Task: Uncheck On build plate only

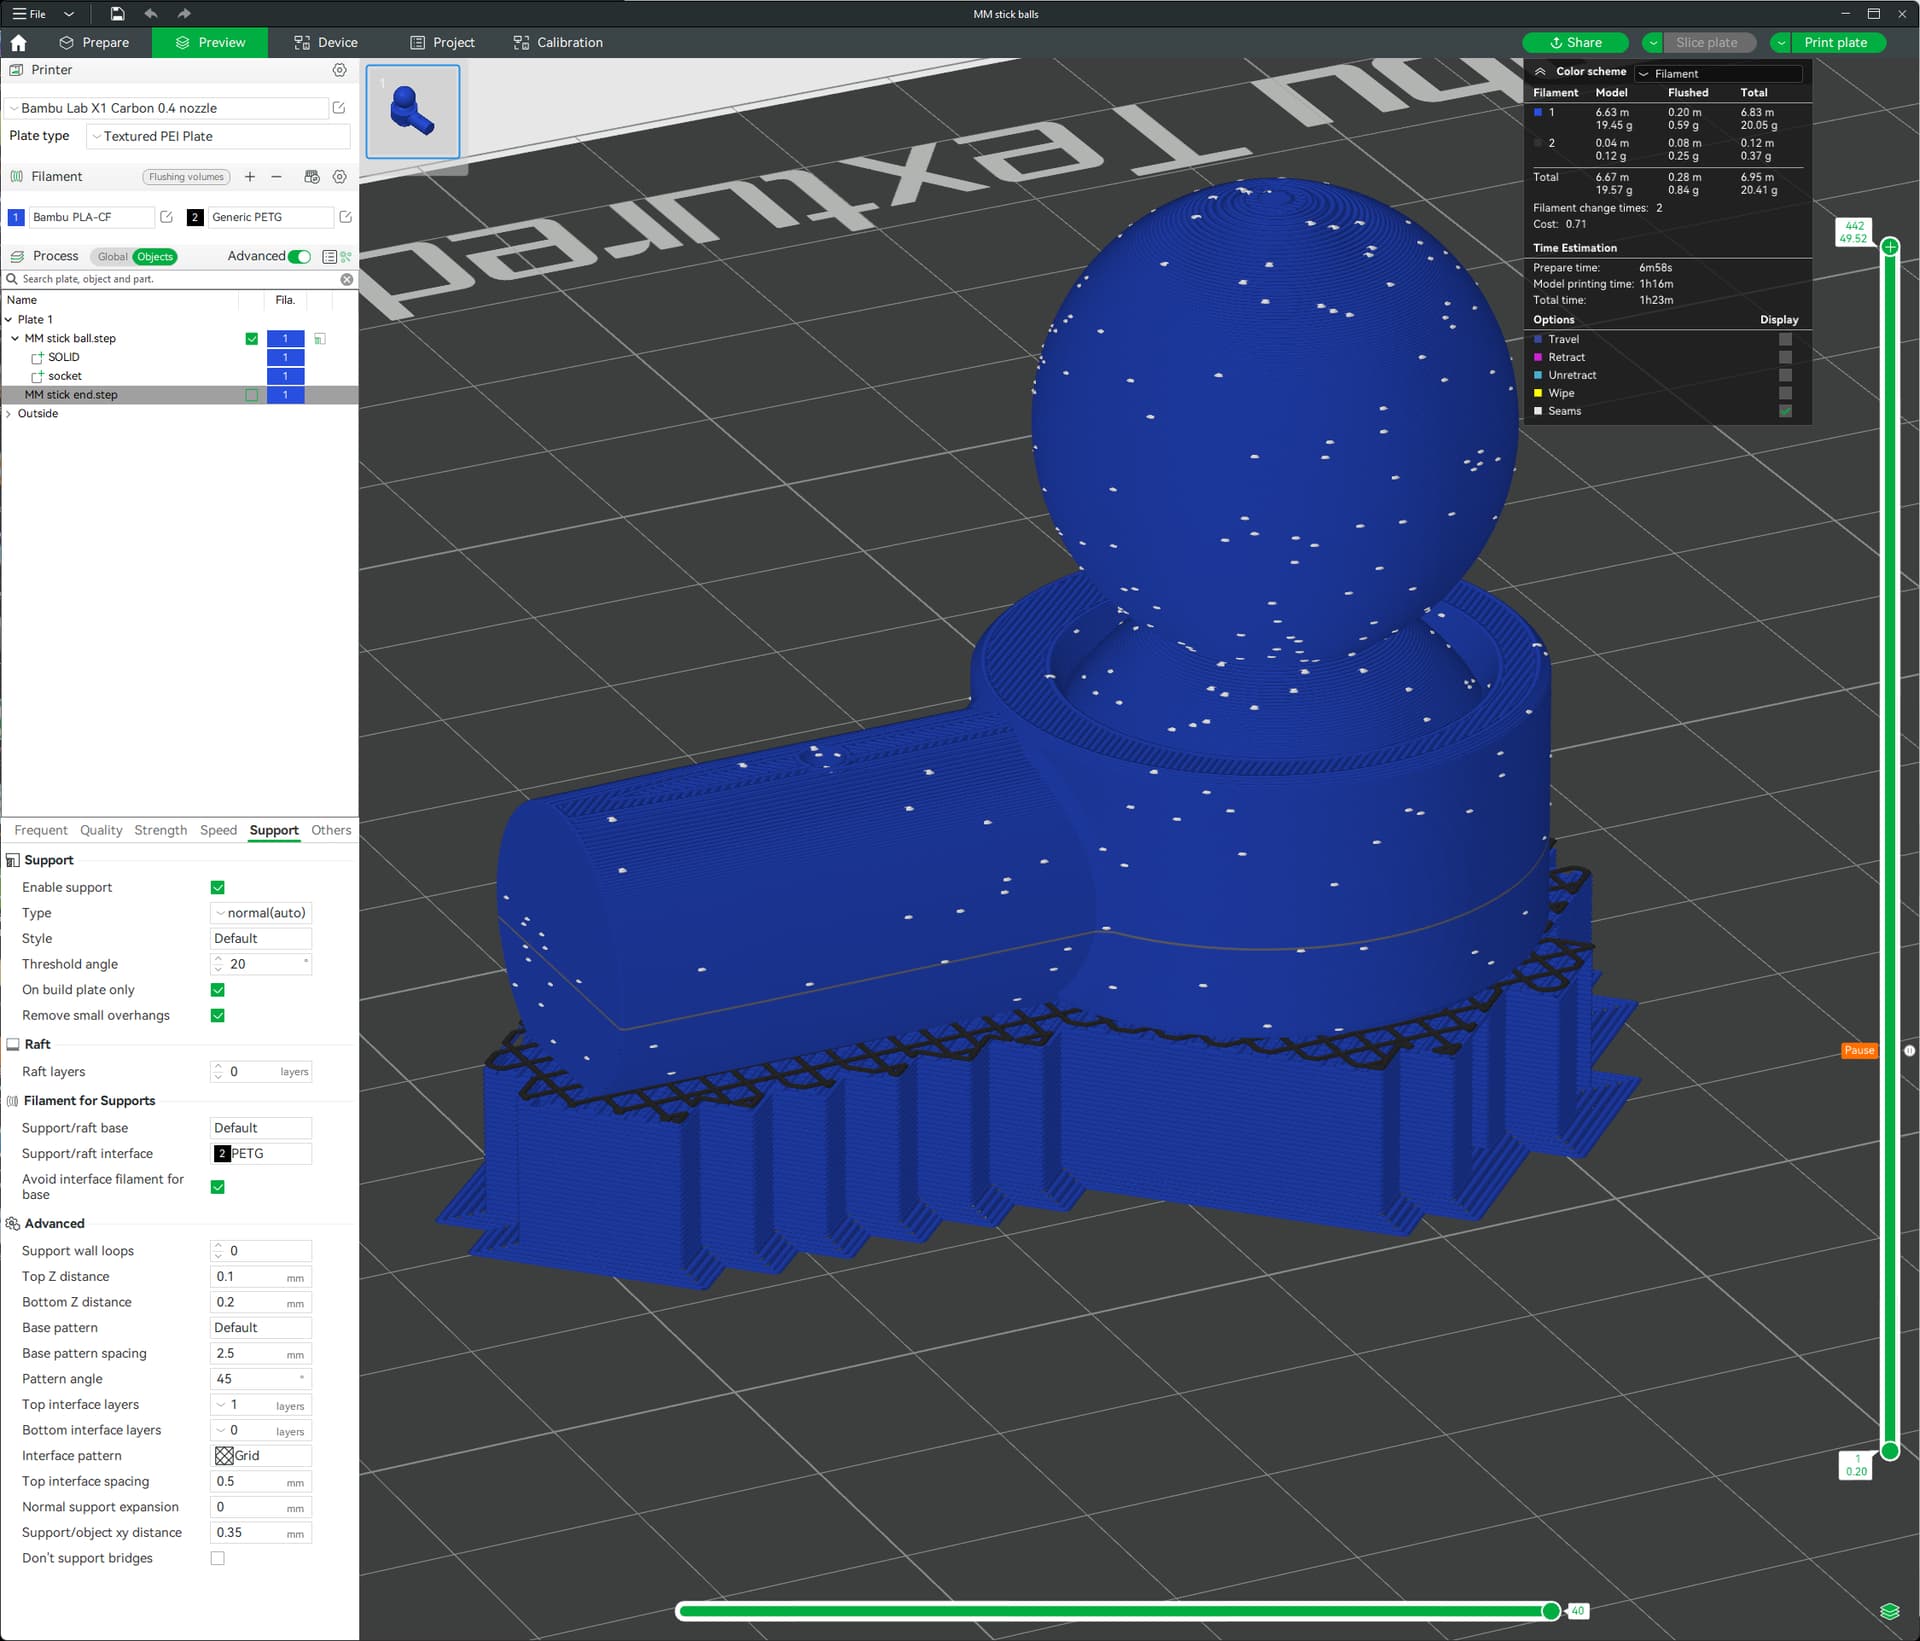Action: [218, 990]
